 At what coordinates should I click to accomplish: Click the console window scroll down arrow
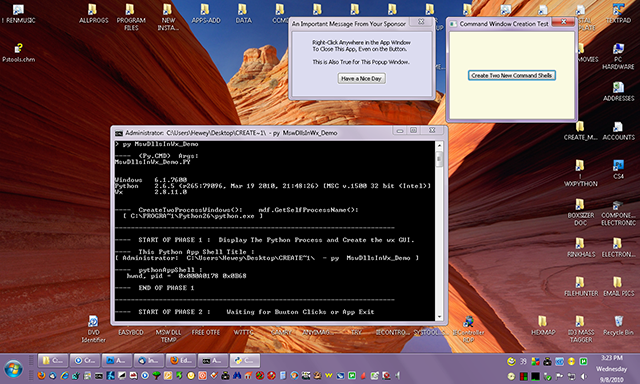click(440, 317)
